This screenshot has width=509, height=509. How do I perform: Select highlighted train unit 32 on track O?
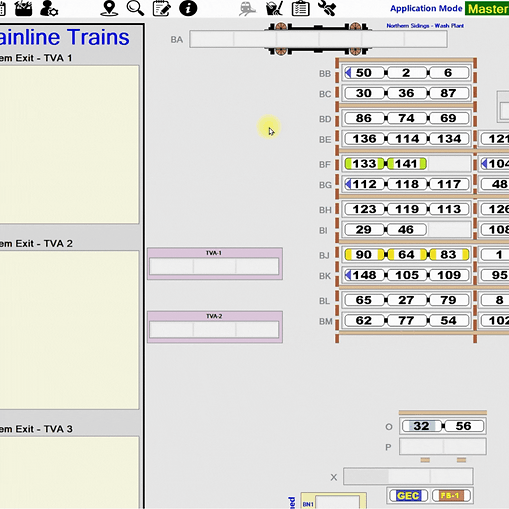pyautogui.click(x=422, y=426)
